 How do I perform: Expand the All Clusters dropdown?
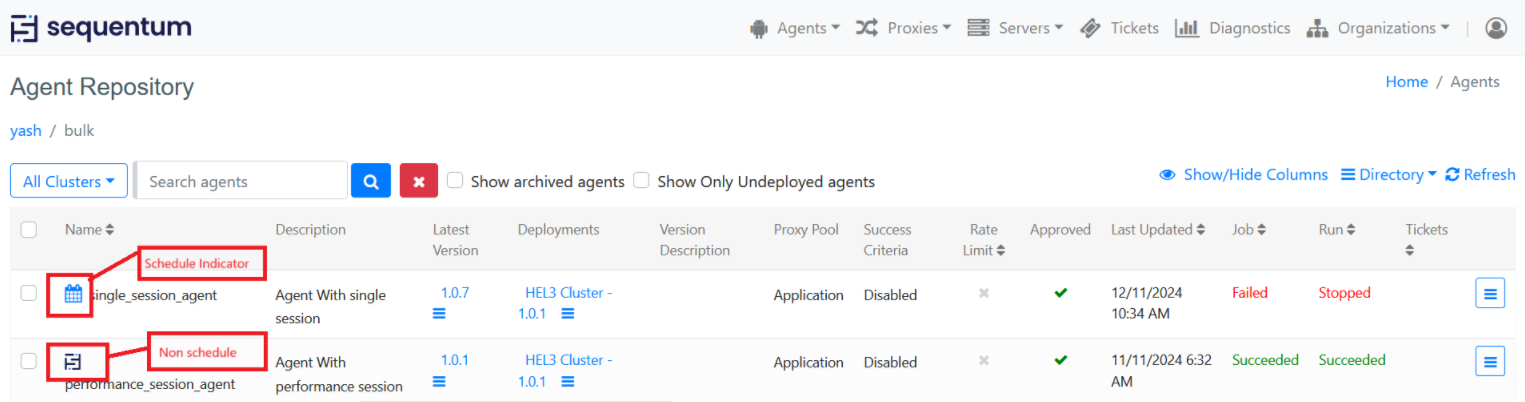coord(68,181)
